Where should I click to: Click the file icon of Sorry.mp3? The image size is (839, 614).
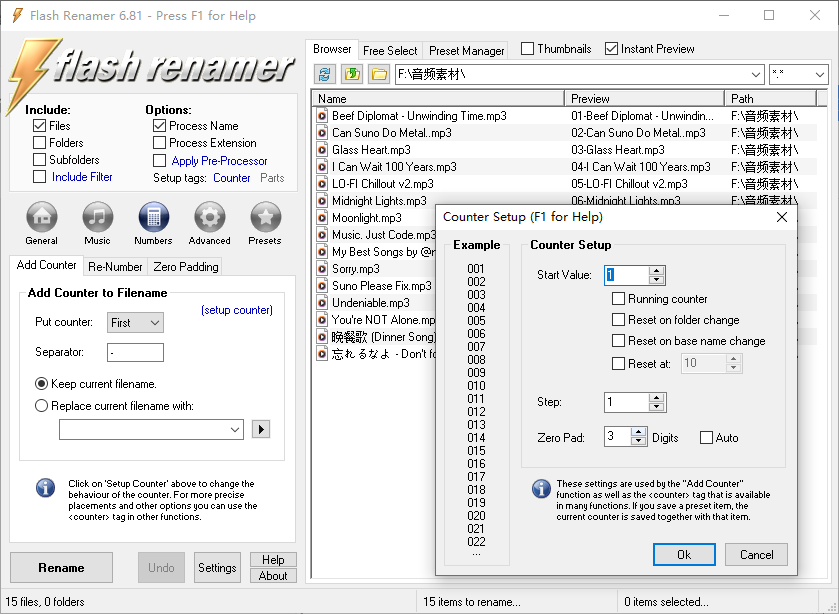pos(322,269)
